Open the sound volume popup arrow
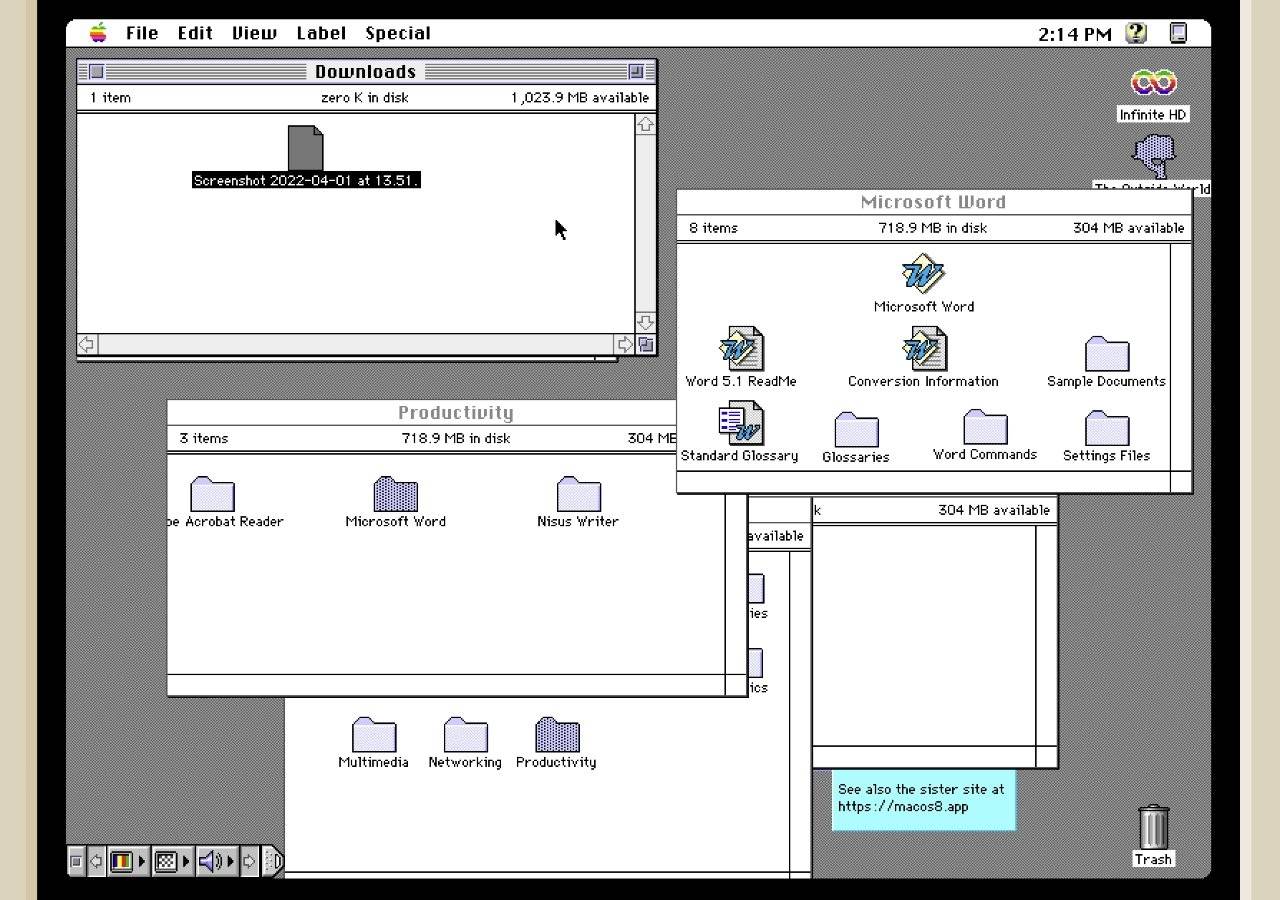Viewport: 1280px width, 900px height. (232, 860)
